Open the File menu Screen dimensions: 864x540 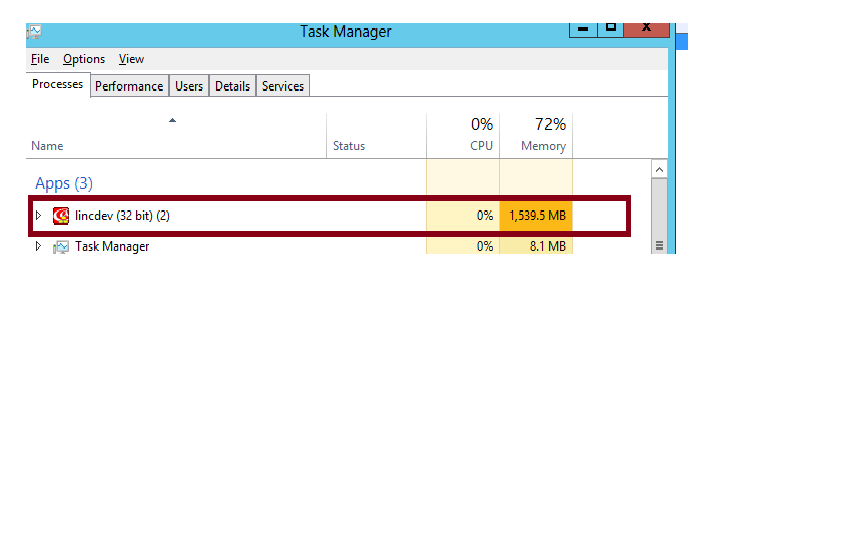coord(40,59)
